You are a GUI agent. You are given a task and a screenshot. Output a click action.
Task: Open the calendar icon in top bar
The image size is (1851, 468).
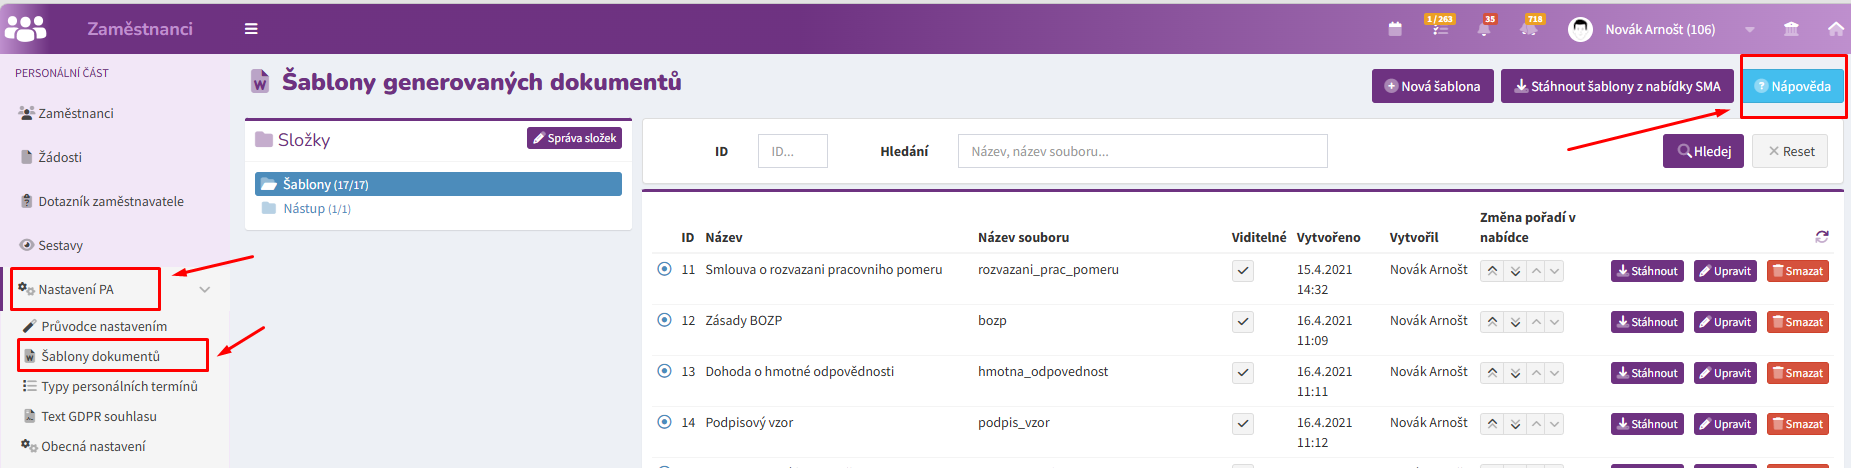click(x=1395, y=29)
